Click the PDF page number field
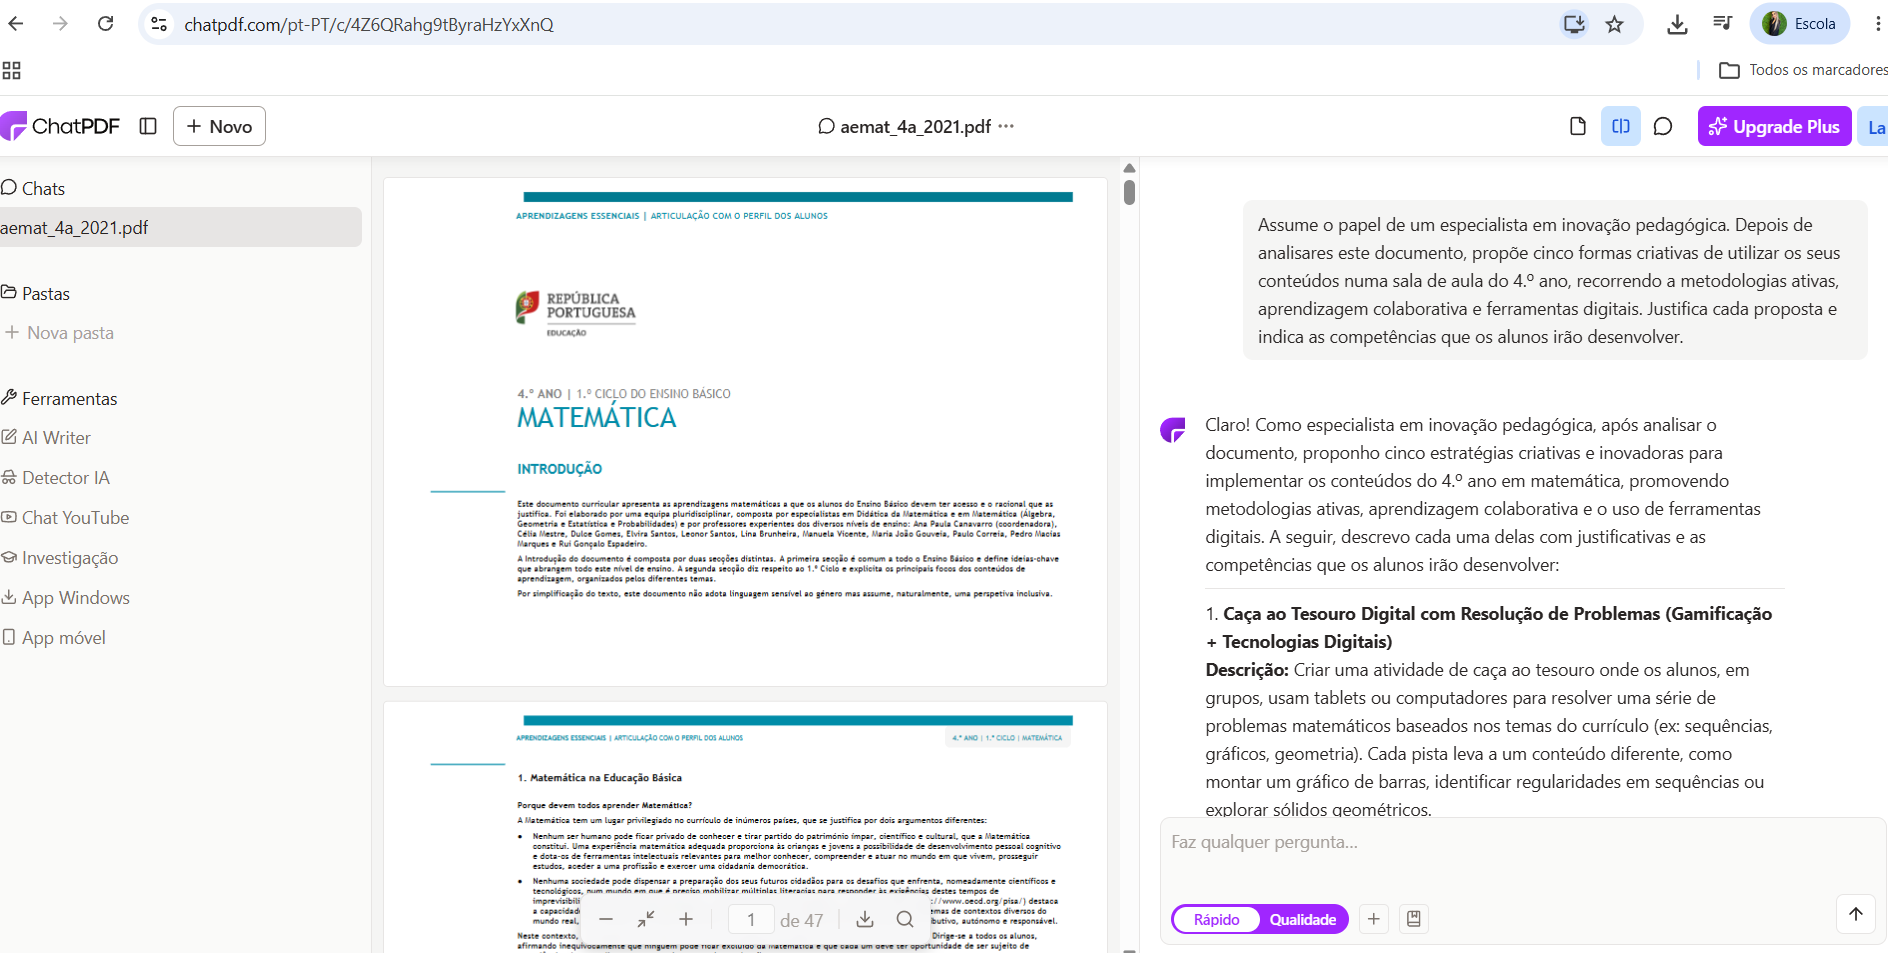1888x953 pixels. (x=751, y=919)
